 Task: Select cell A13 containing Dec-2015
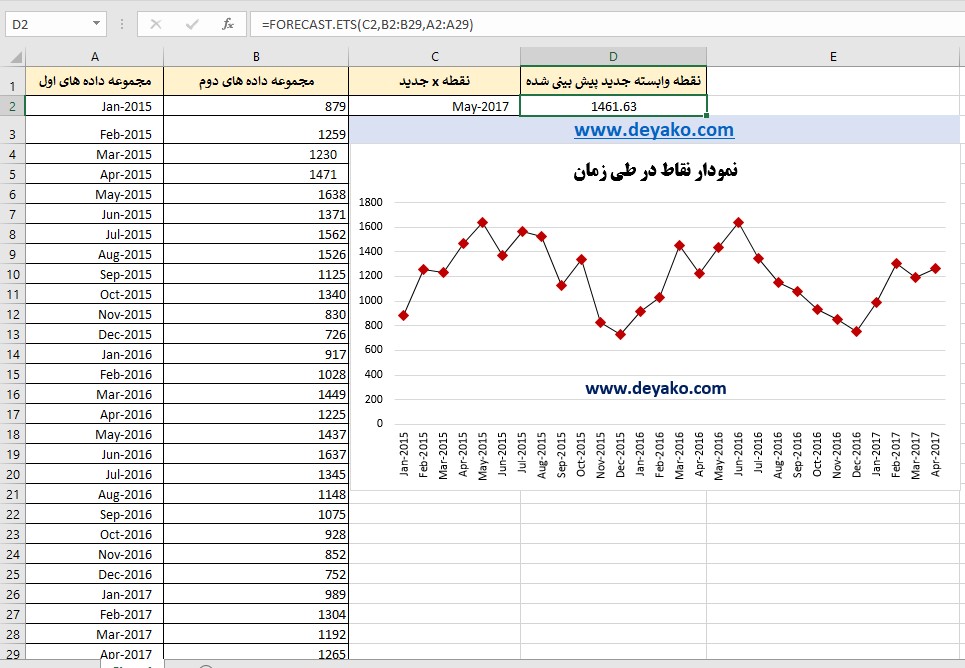pos(95,334)
